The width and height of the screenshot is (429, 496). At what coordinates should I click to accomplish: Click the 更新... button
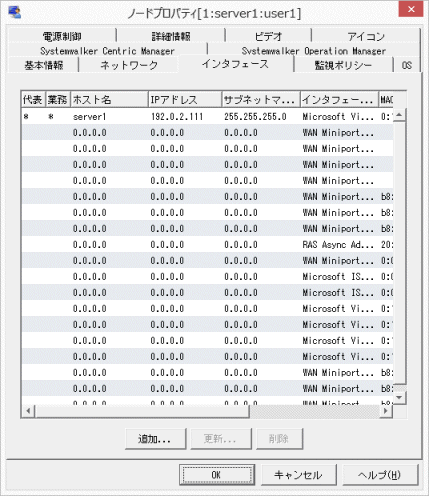pos(220,439)
